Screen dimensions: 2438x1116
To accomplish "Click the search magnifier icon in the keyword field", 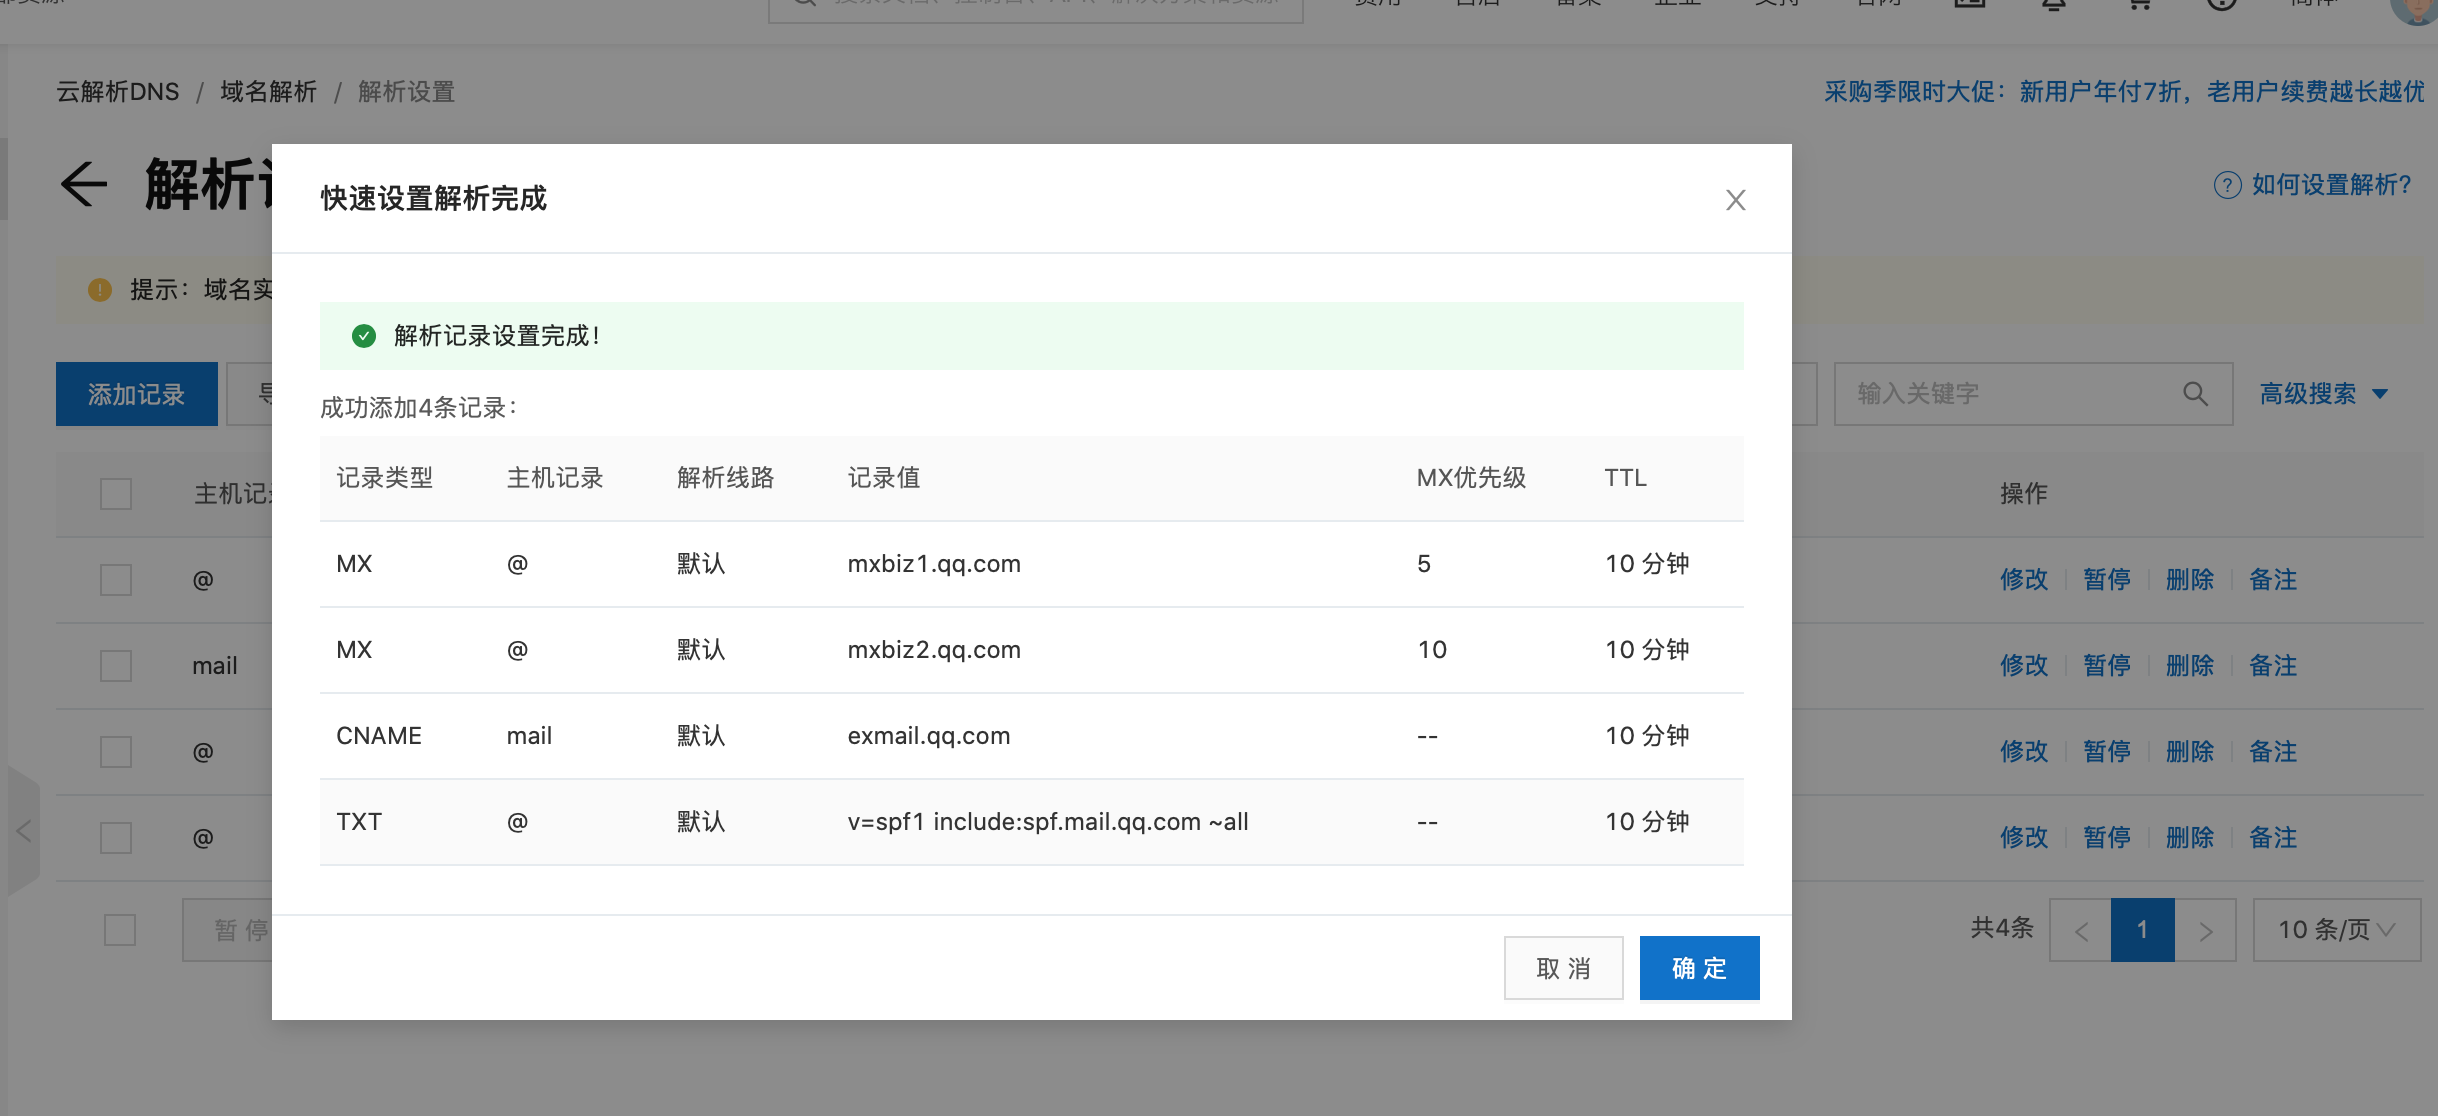I will (x=2195, y=394).
